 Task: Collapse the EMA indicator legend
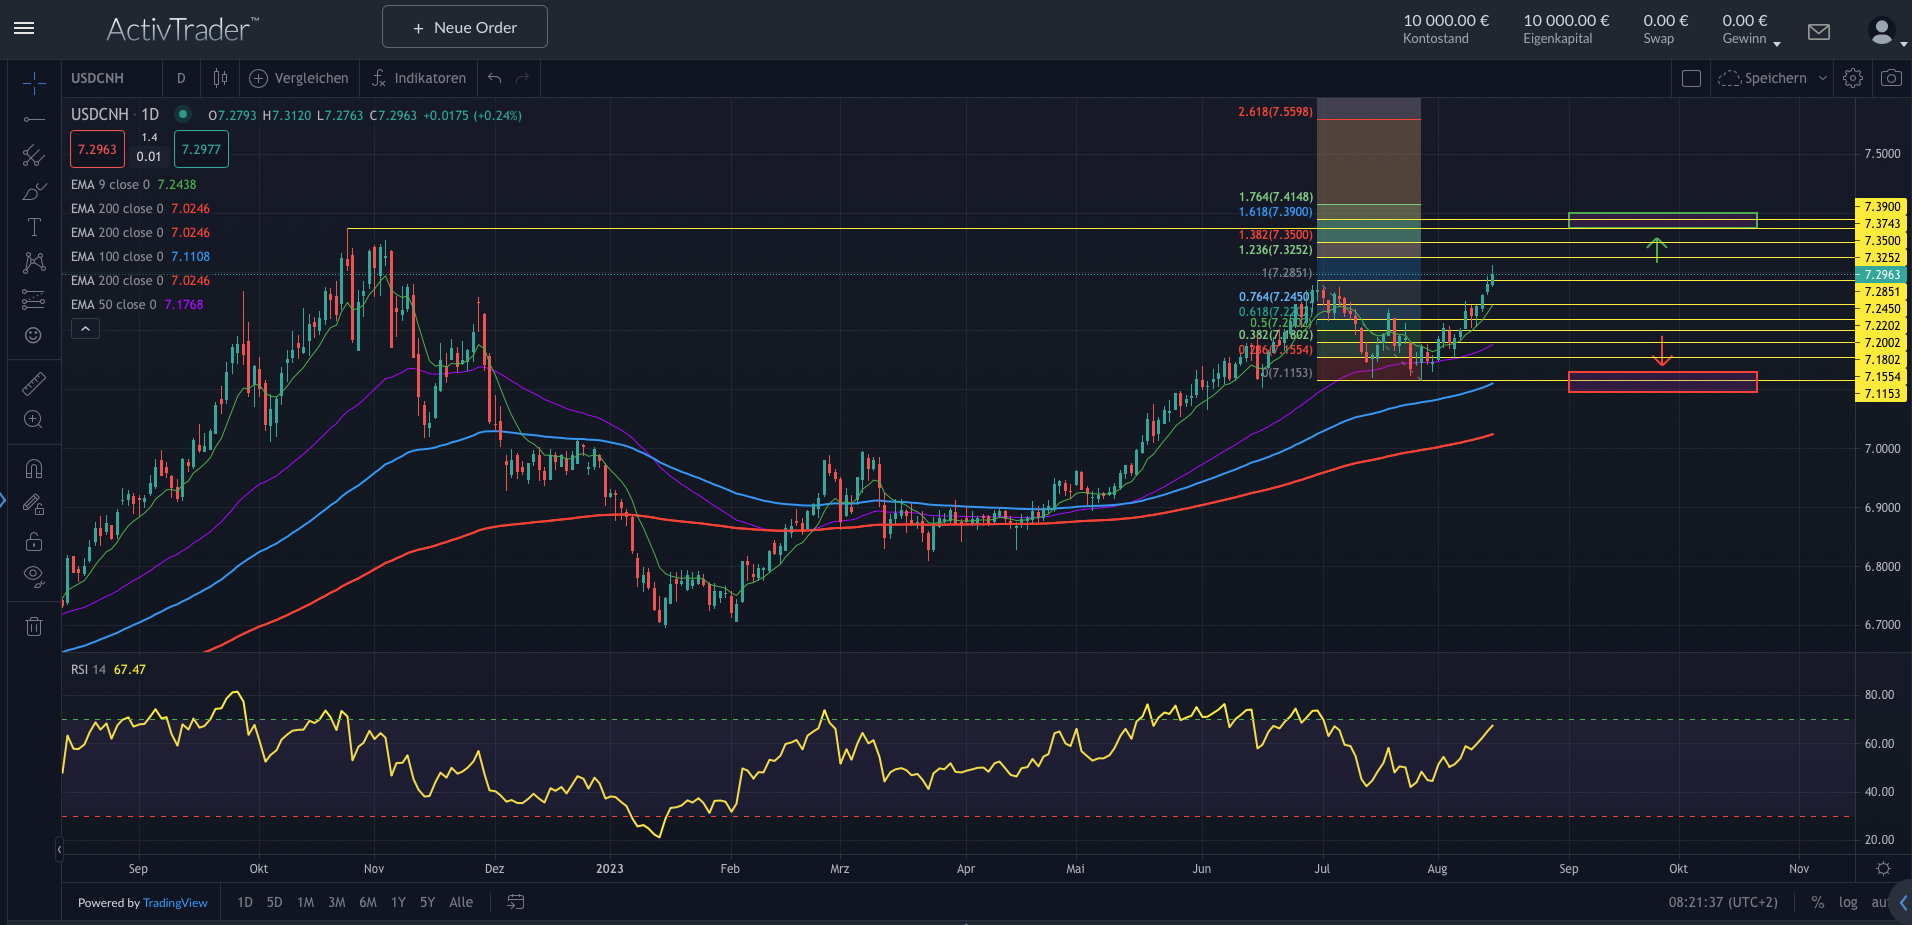pyautogui.click(x=85, y=327)
